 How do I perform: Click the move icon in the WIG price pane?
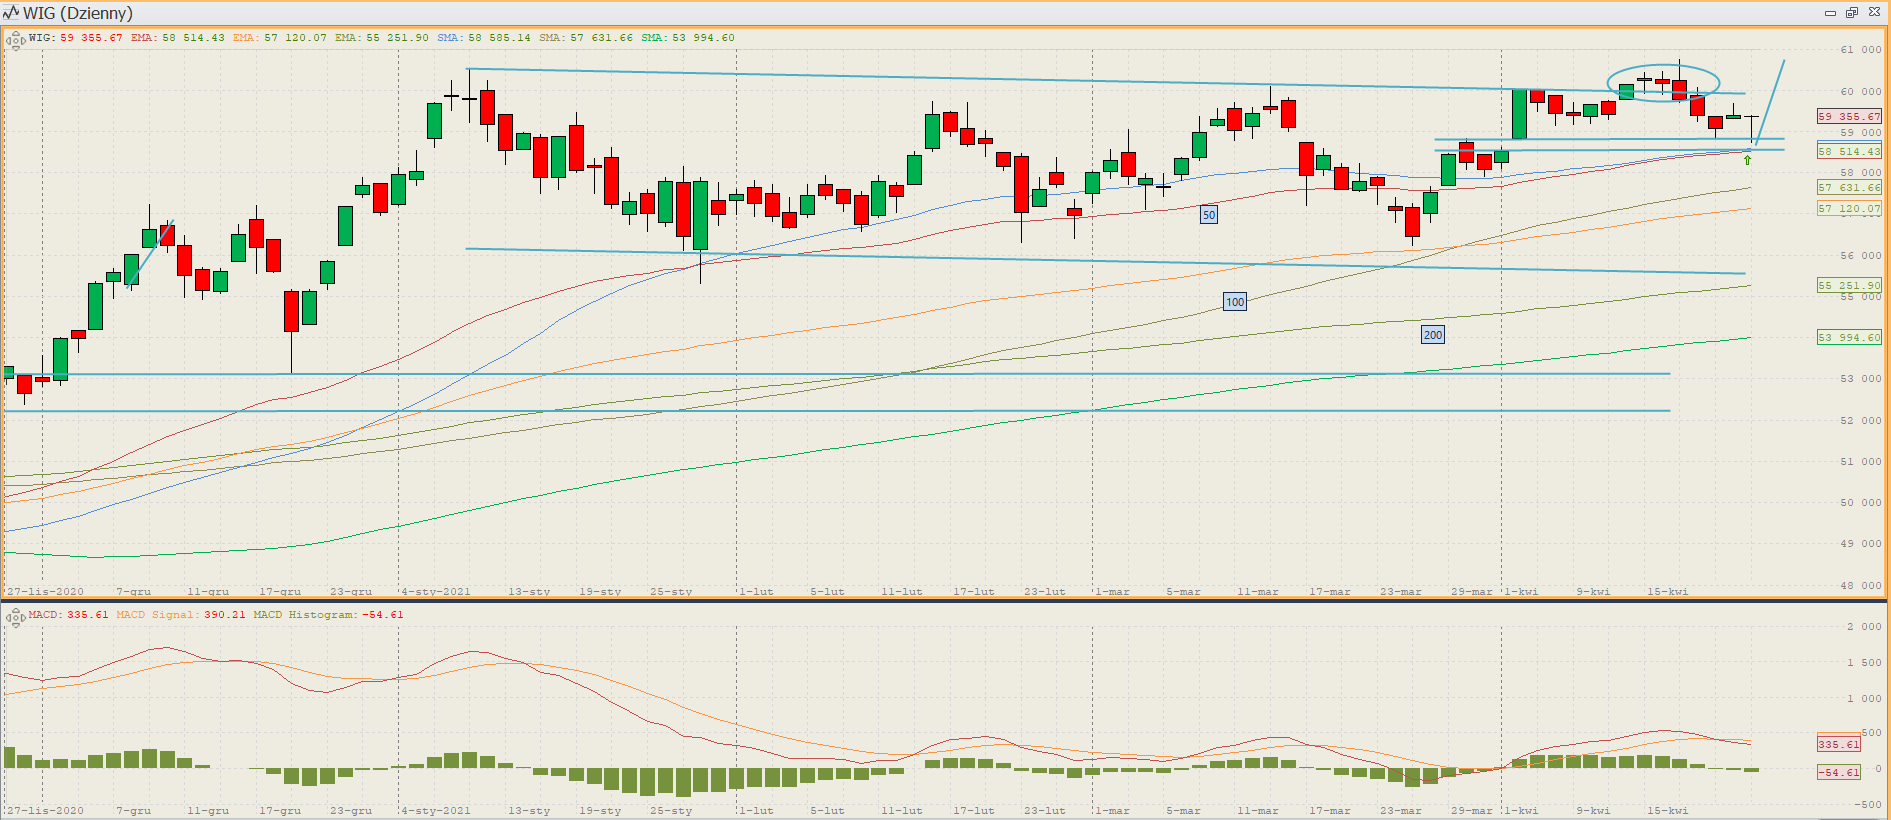tap(15, 41)
